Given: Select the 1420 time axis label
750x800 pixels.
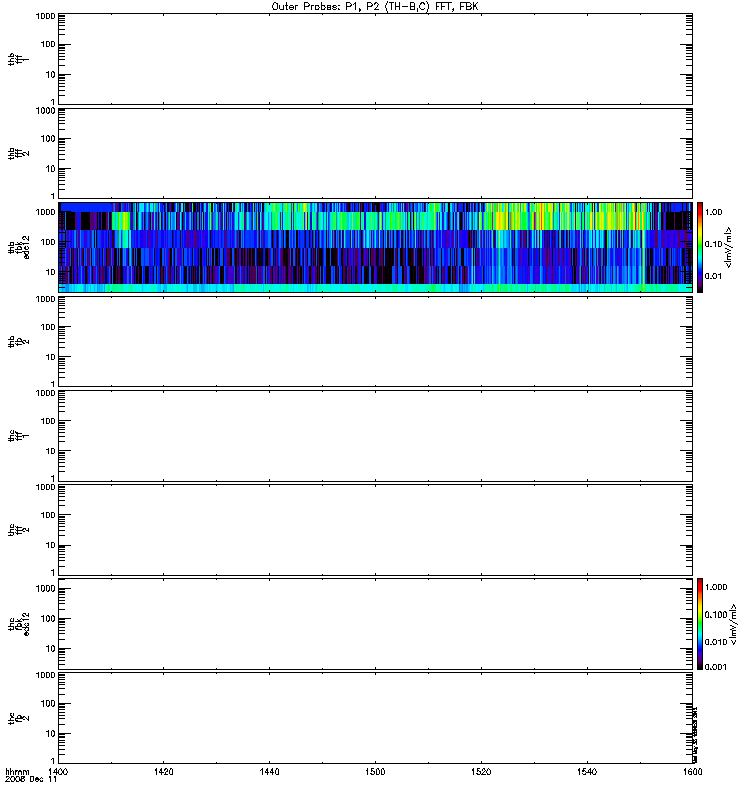Looking at the screenshot, I should coord(163,771).
